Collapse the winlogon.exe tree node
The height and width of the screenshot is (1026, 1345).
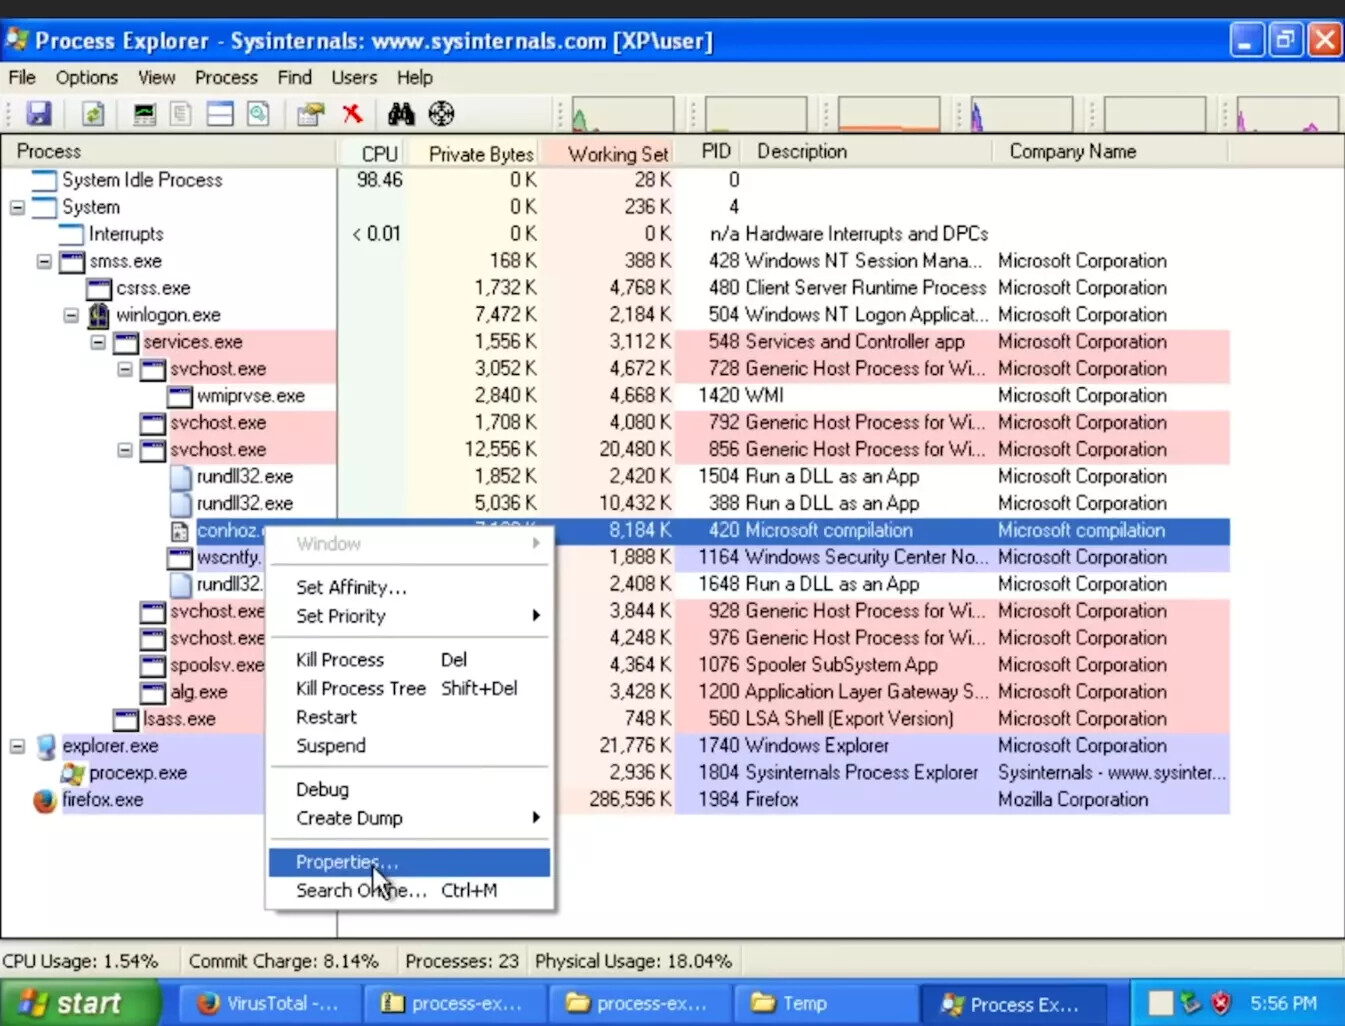(x=71, y=315)
